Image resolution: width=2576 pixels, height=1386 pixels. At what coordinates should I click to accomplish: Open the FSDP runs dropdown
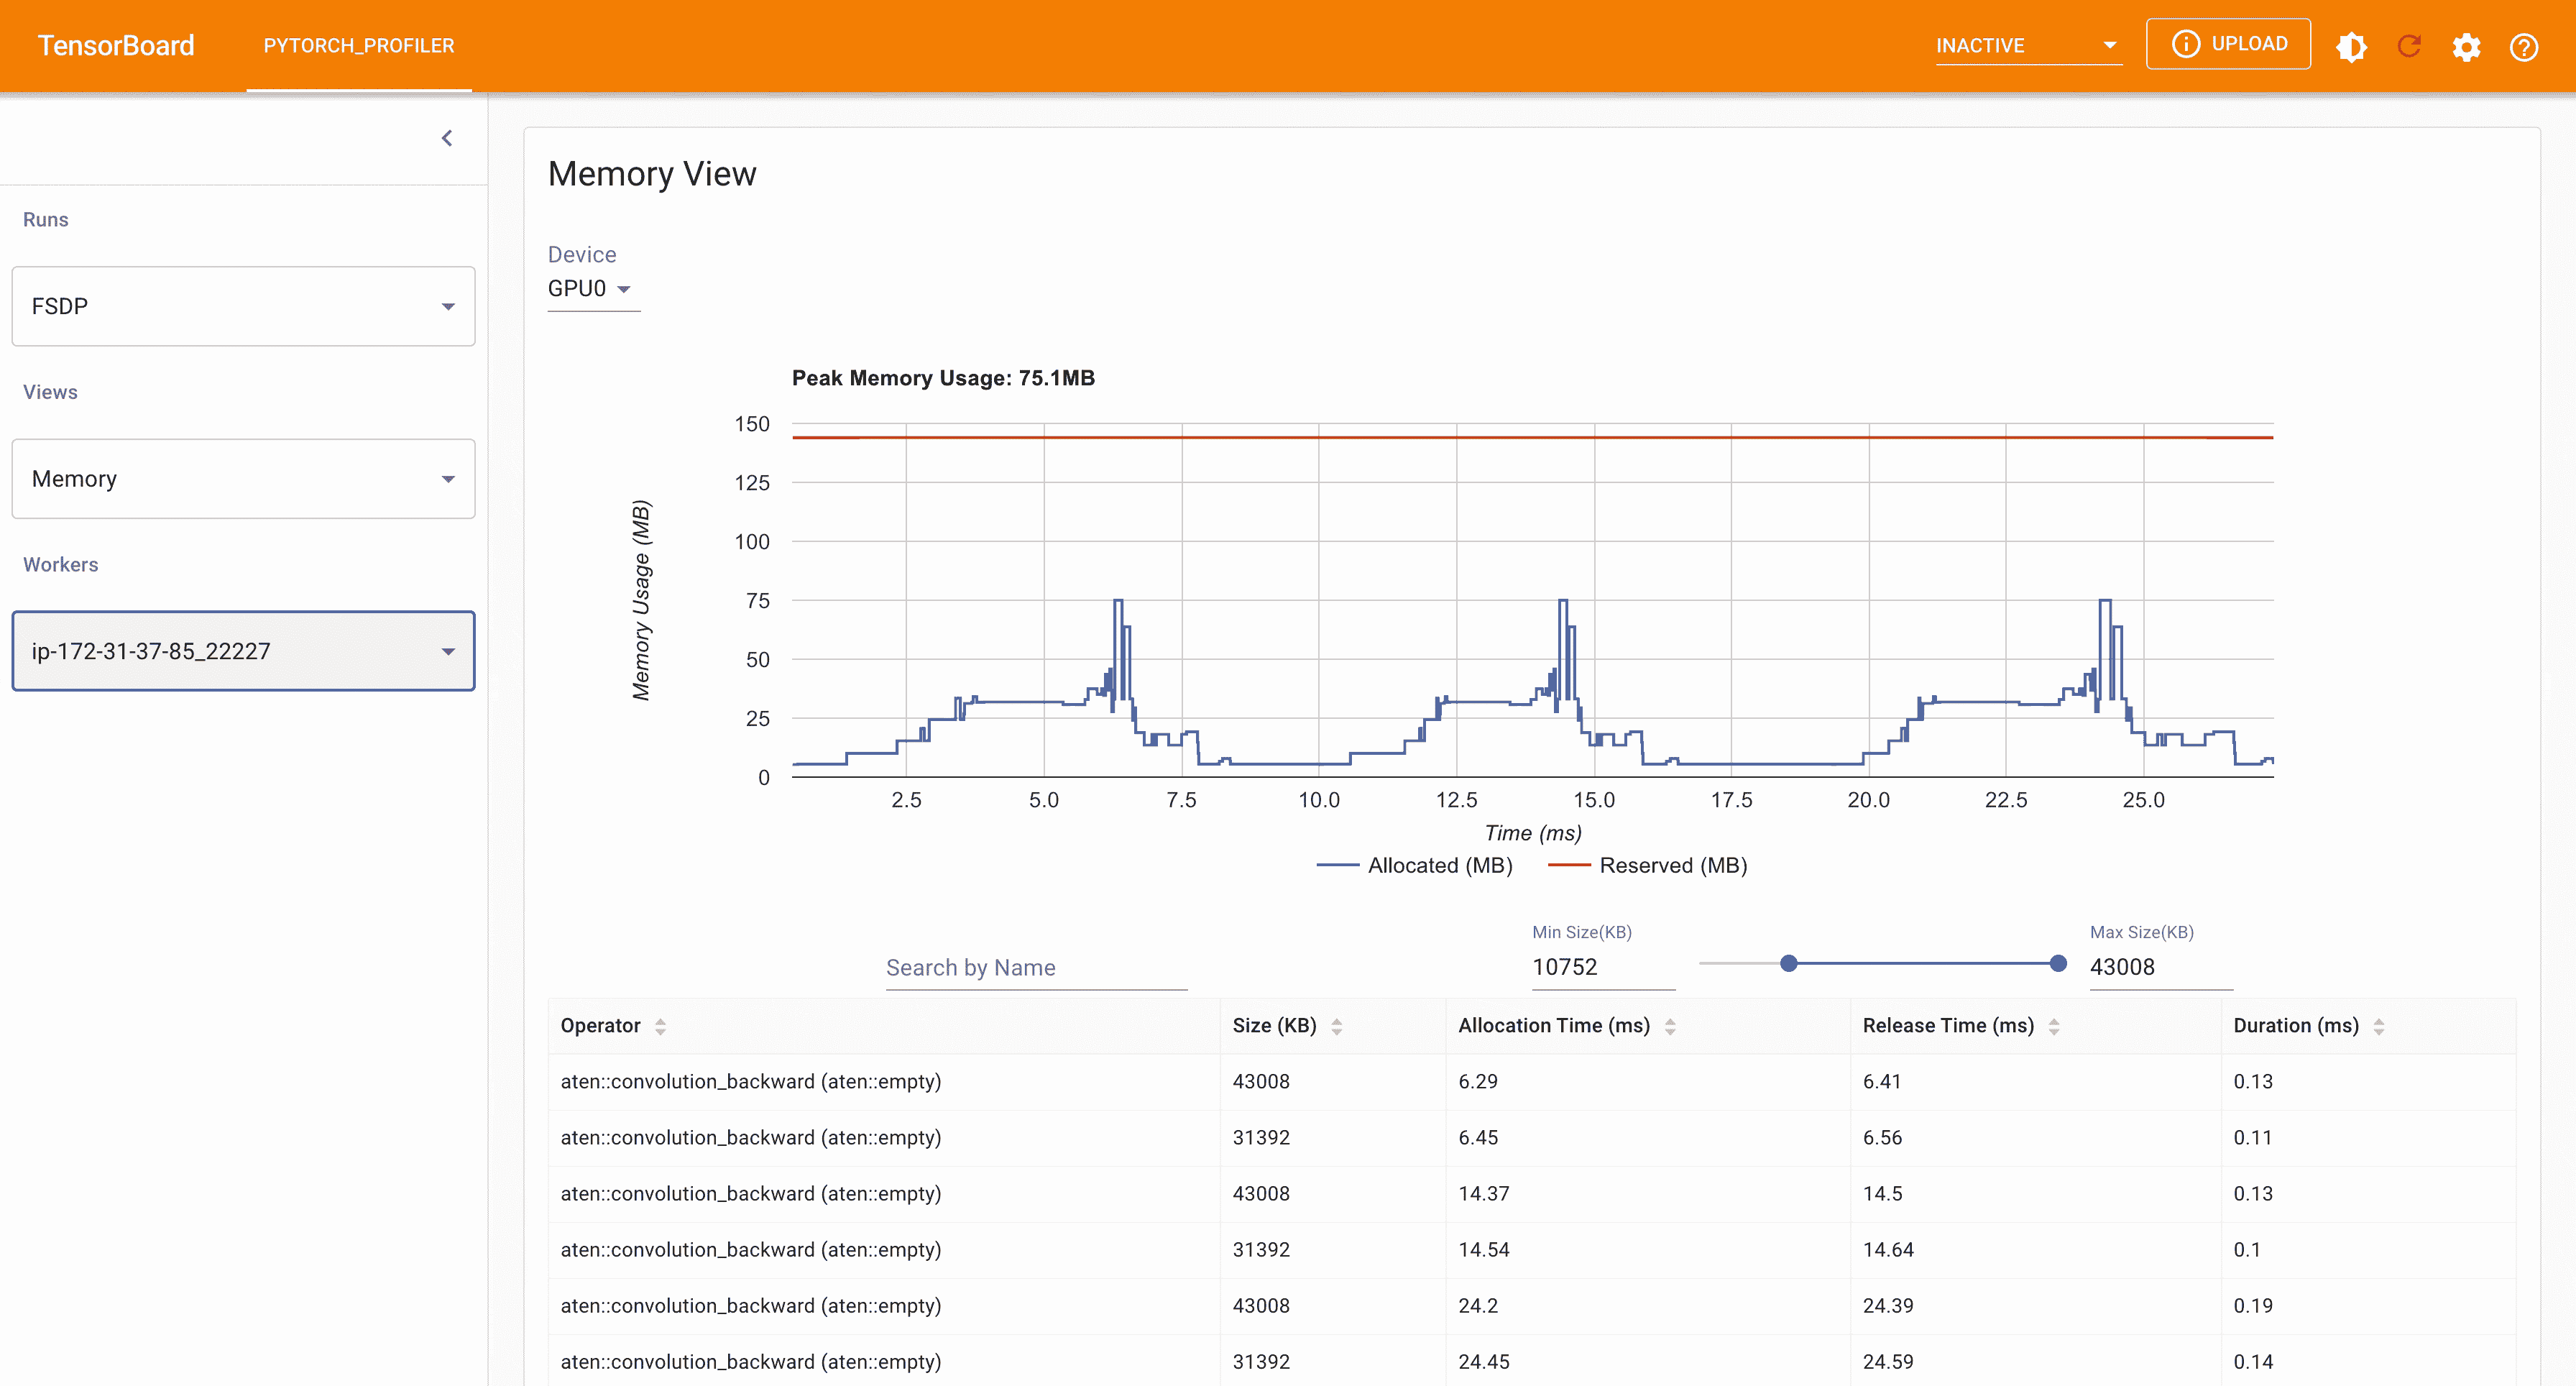243,306
